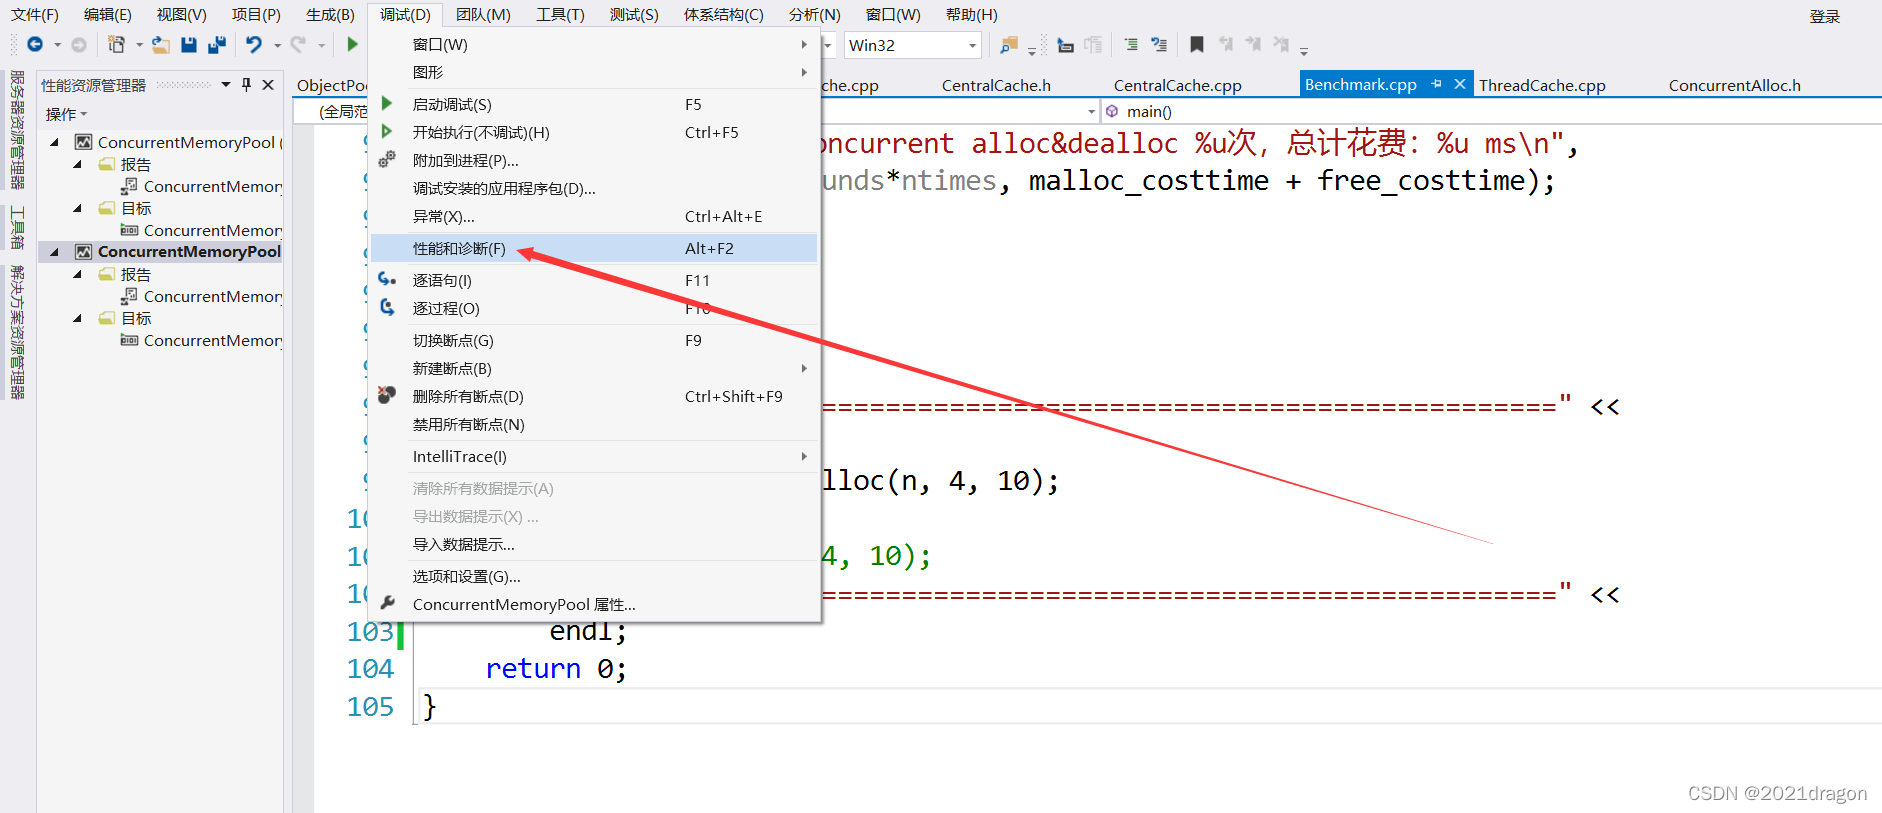The height and width of the screenshot is (813, 1882).
Task: Open the New Project dropdown arrow
Action: coord(139,45)
